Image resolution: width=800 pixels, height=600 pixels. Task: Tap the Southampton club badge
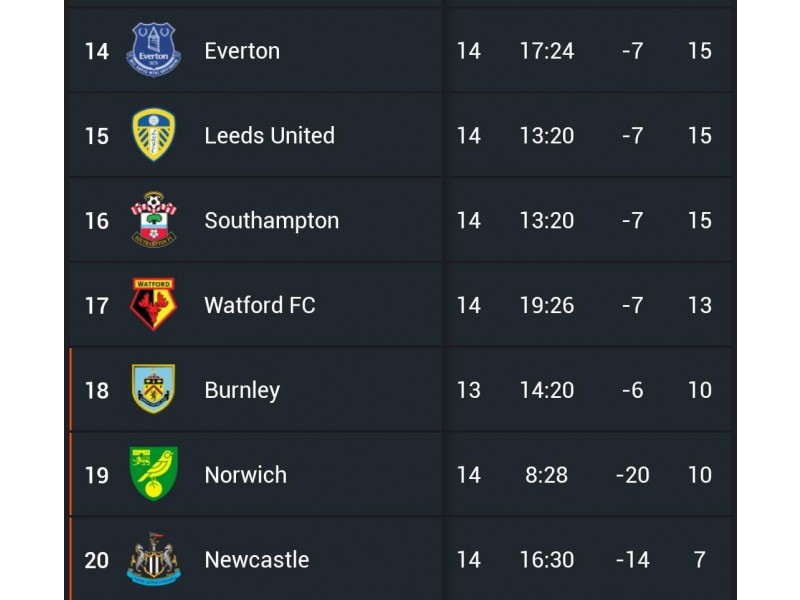pos(154,220)
